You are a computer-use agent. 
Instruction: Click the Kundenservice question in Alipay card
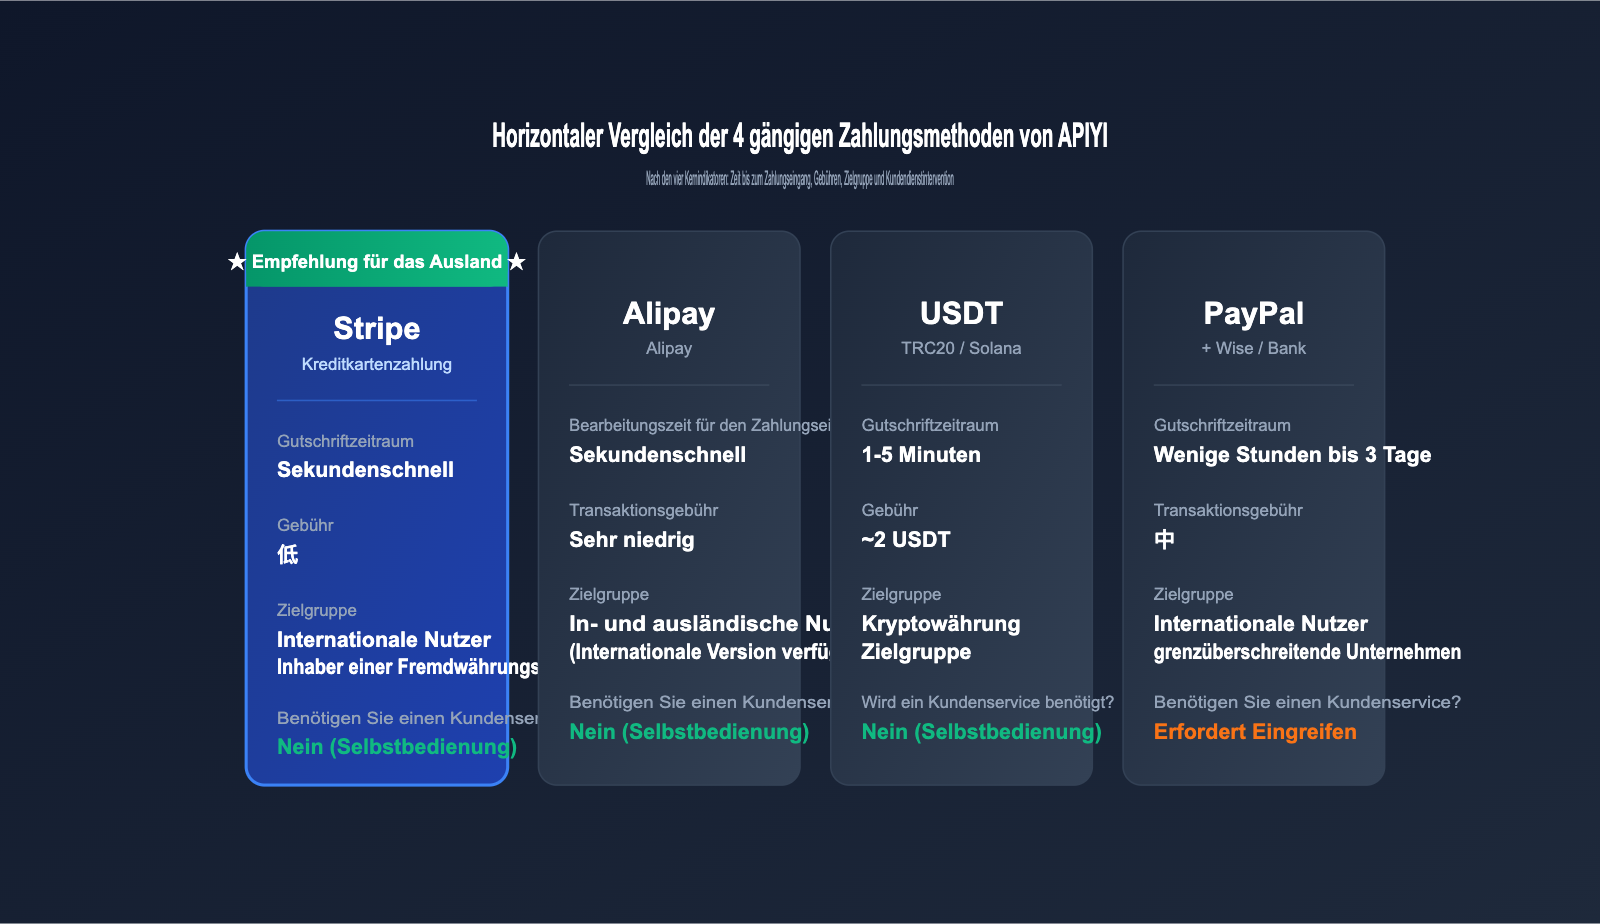699,702
